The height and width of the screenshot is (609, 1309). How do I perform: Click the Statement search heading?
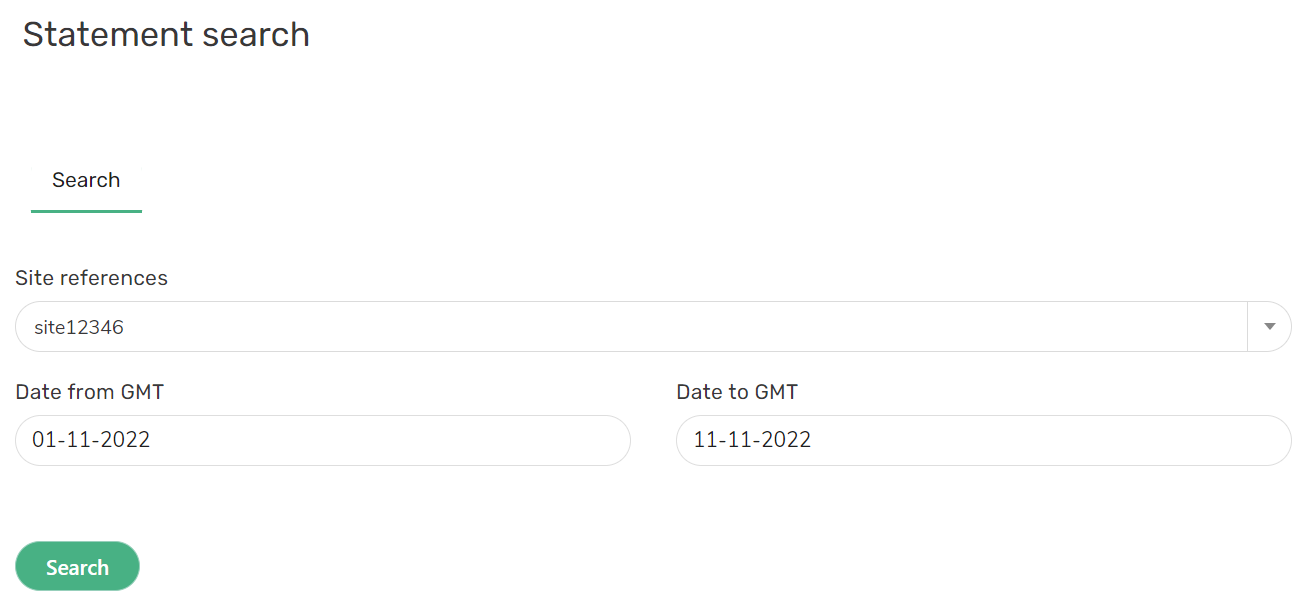point(166,35)
